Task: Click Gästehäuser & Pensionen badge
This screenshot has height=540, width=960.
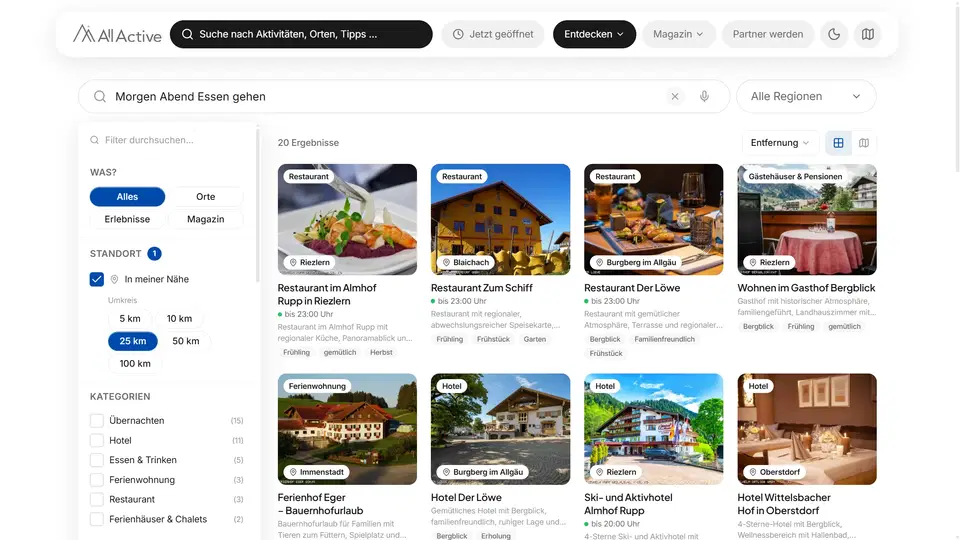Action: (x=795, y=176)
